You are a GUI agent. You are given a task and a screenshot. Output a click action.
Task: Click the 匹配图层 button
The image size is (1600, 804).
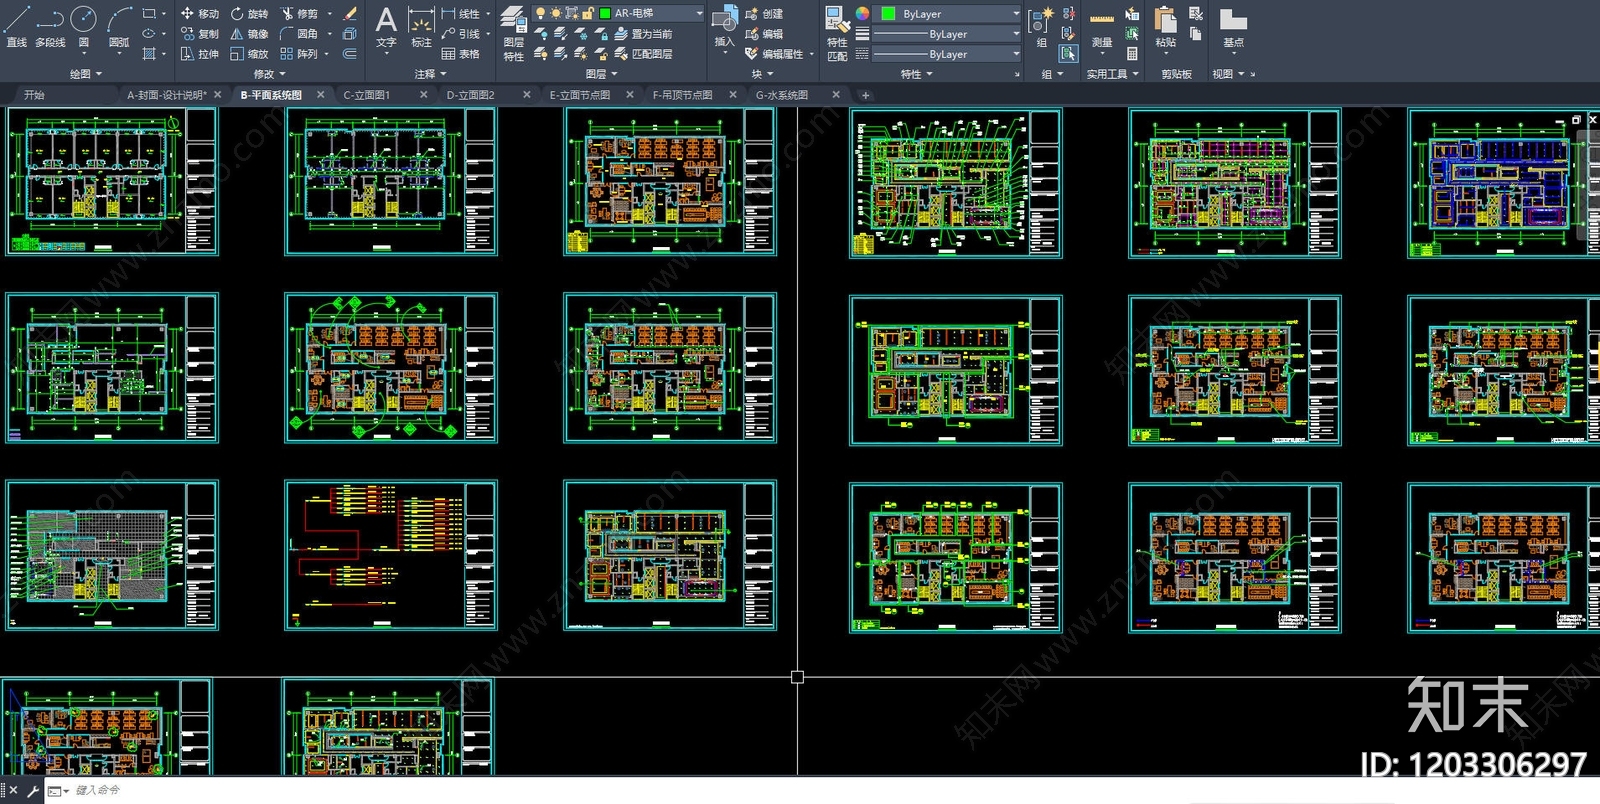[643, 54]
